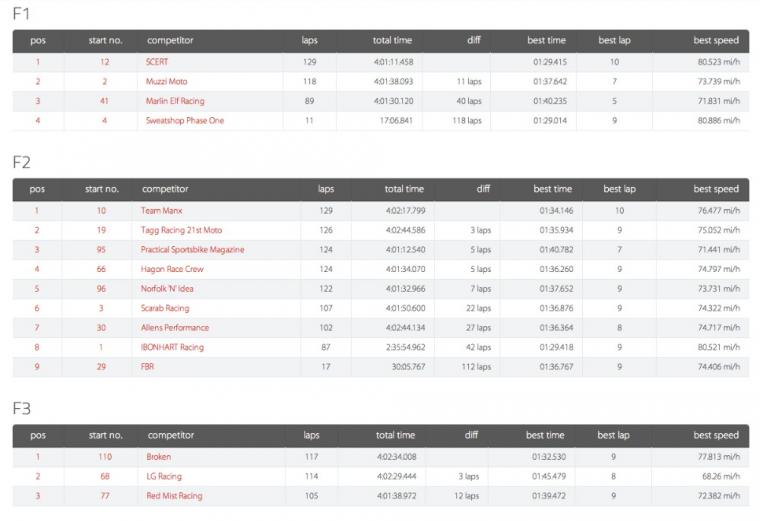Image resolution: width=760 pixels, height=522 pixels.
Task: Click the Hagon Race Crew link
Action: click(172, 269)
